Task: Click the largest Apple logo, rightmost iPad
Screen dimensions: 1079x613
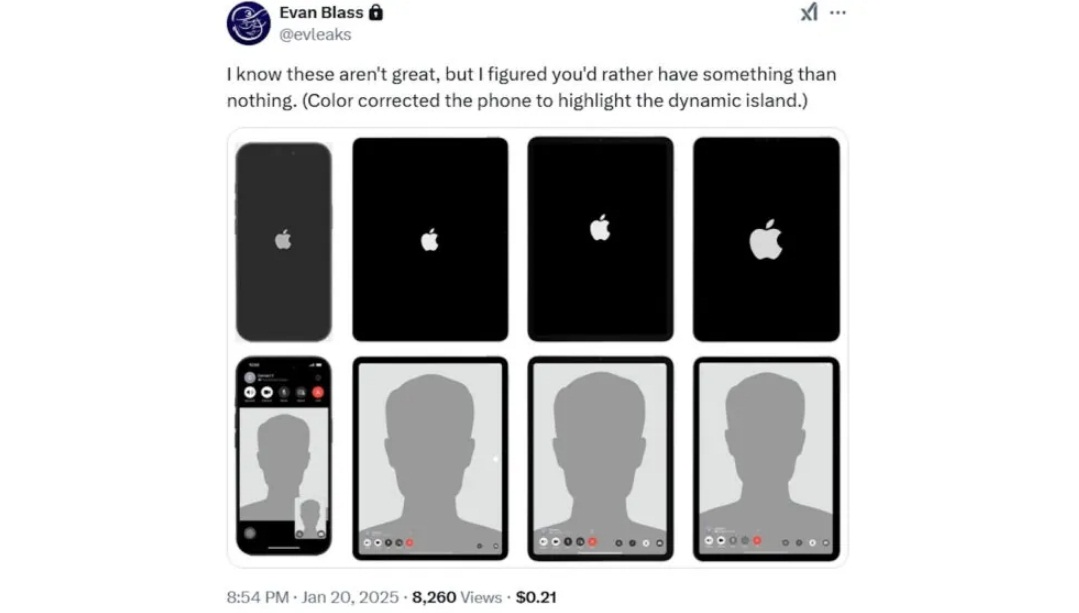Action: pos(766,240)
